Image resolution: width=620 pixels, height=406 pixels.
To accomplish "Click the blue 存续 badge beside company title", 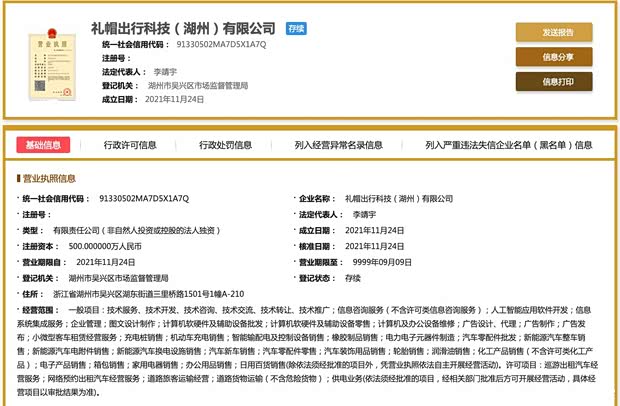I will pos(296,30).
